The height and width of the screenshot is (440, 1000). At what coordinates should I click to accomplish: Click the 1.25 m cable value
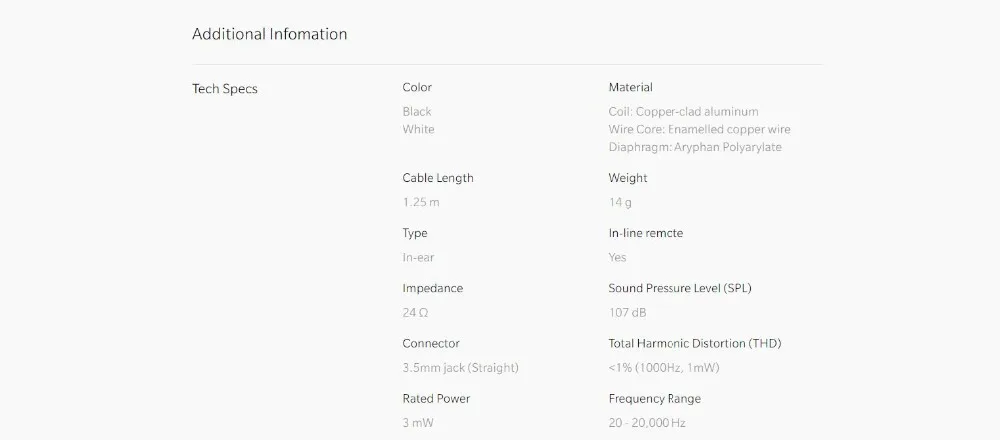[421, 202]
